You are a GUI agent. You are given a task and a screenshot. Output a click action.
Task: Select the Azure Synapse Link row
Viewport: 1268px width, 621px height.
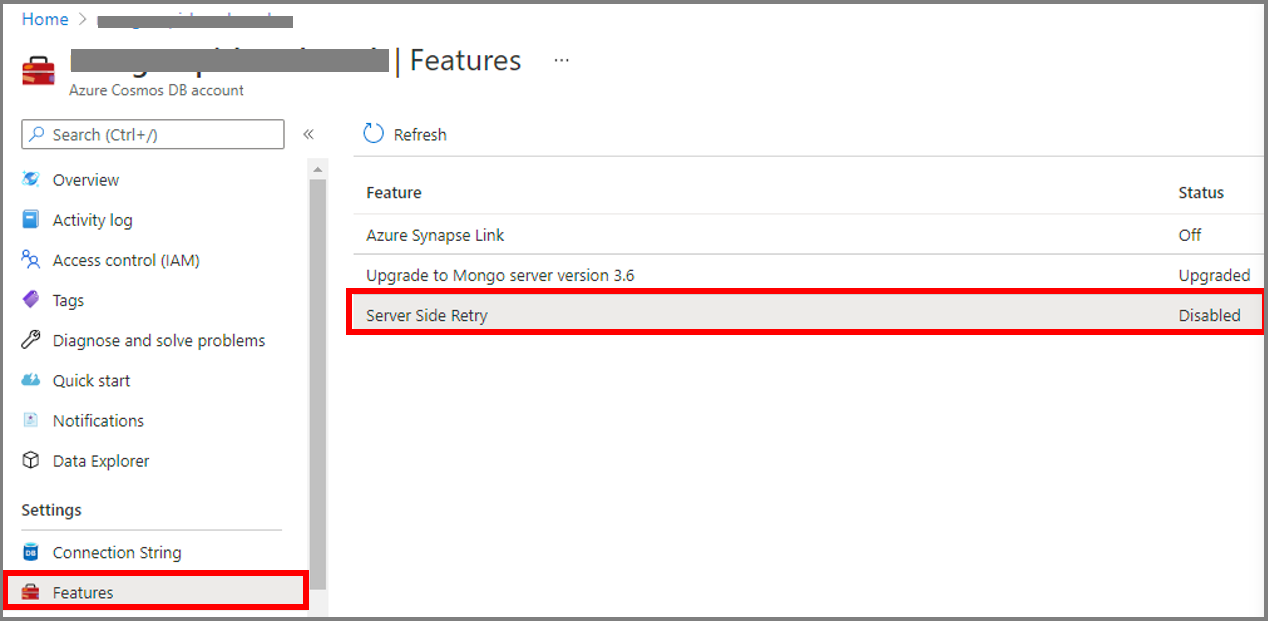[807, 235]
